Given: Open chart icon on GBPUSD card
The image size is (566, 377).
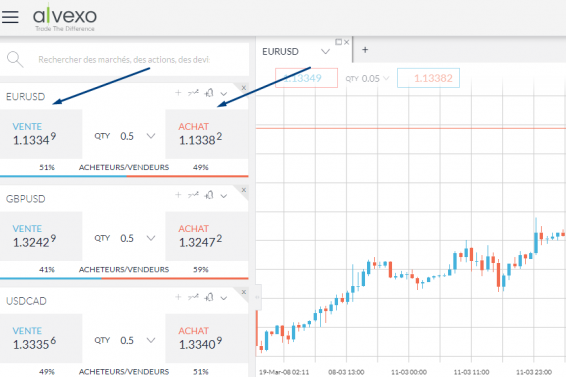Looking at the screenshot, I should (x=193, y=195).
